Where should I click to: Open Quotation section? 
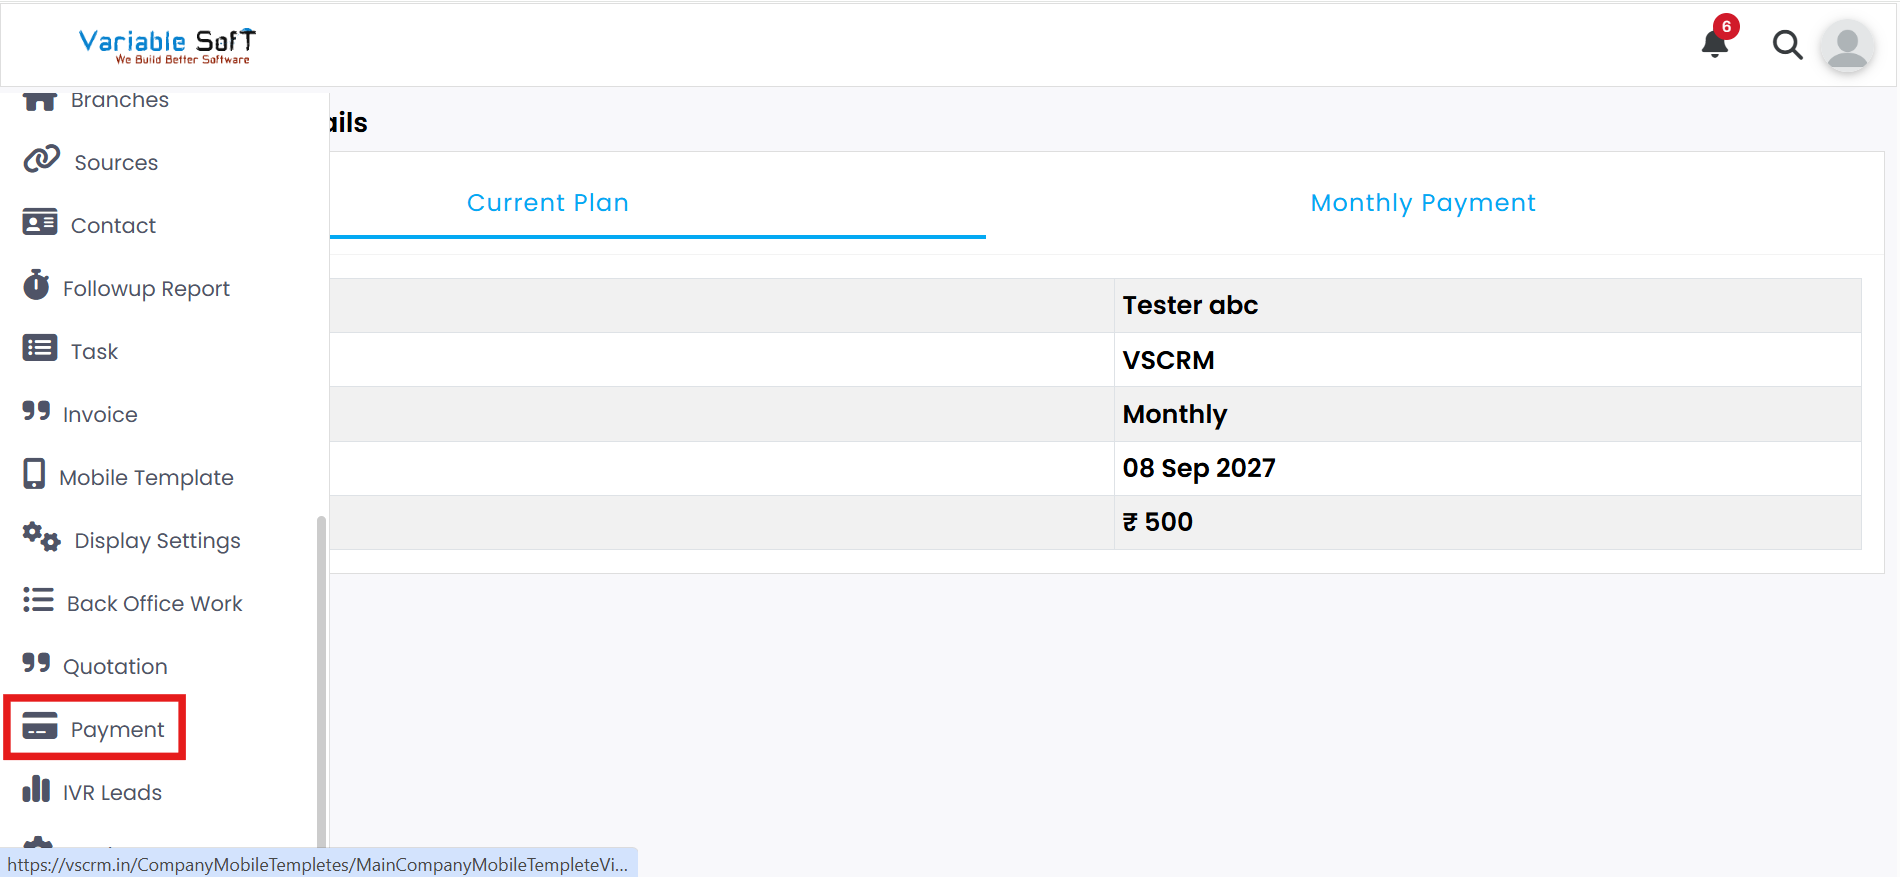pos(115,667)
